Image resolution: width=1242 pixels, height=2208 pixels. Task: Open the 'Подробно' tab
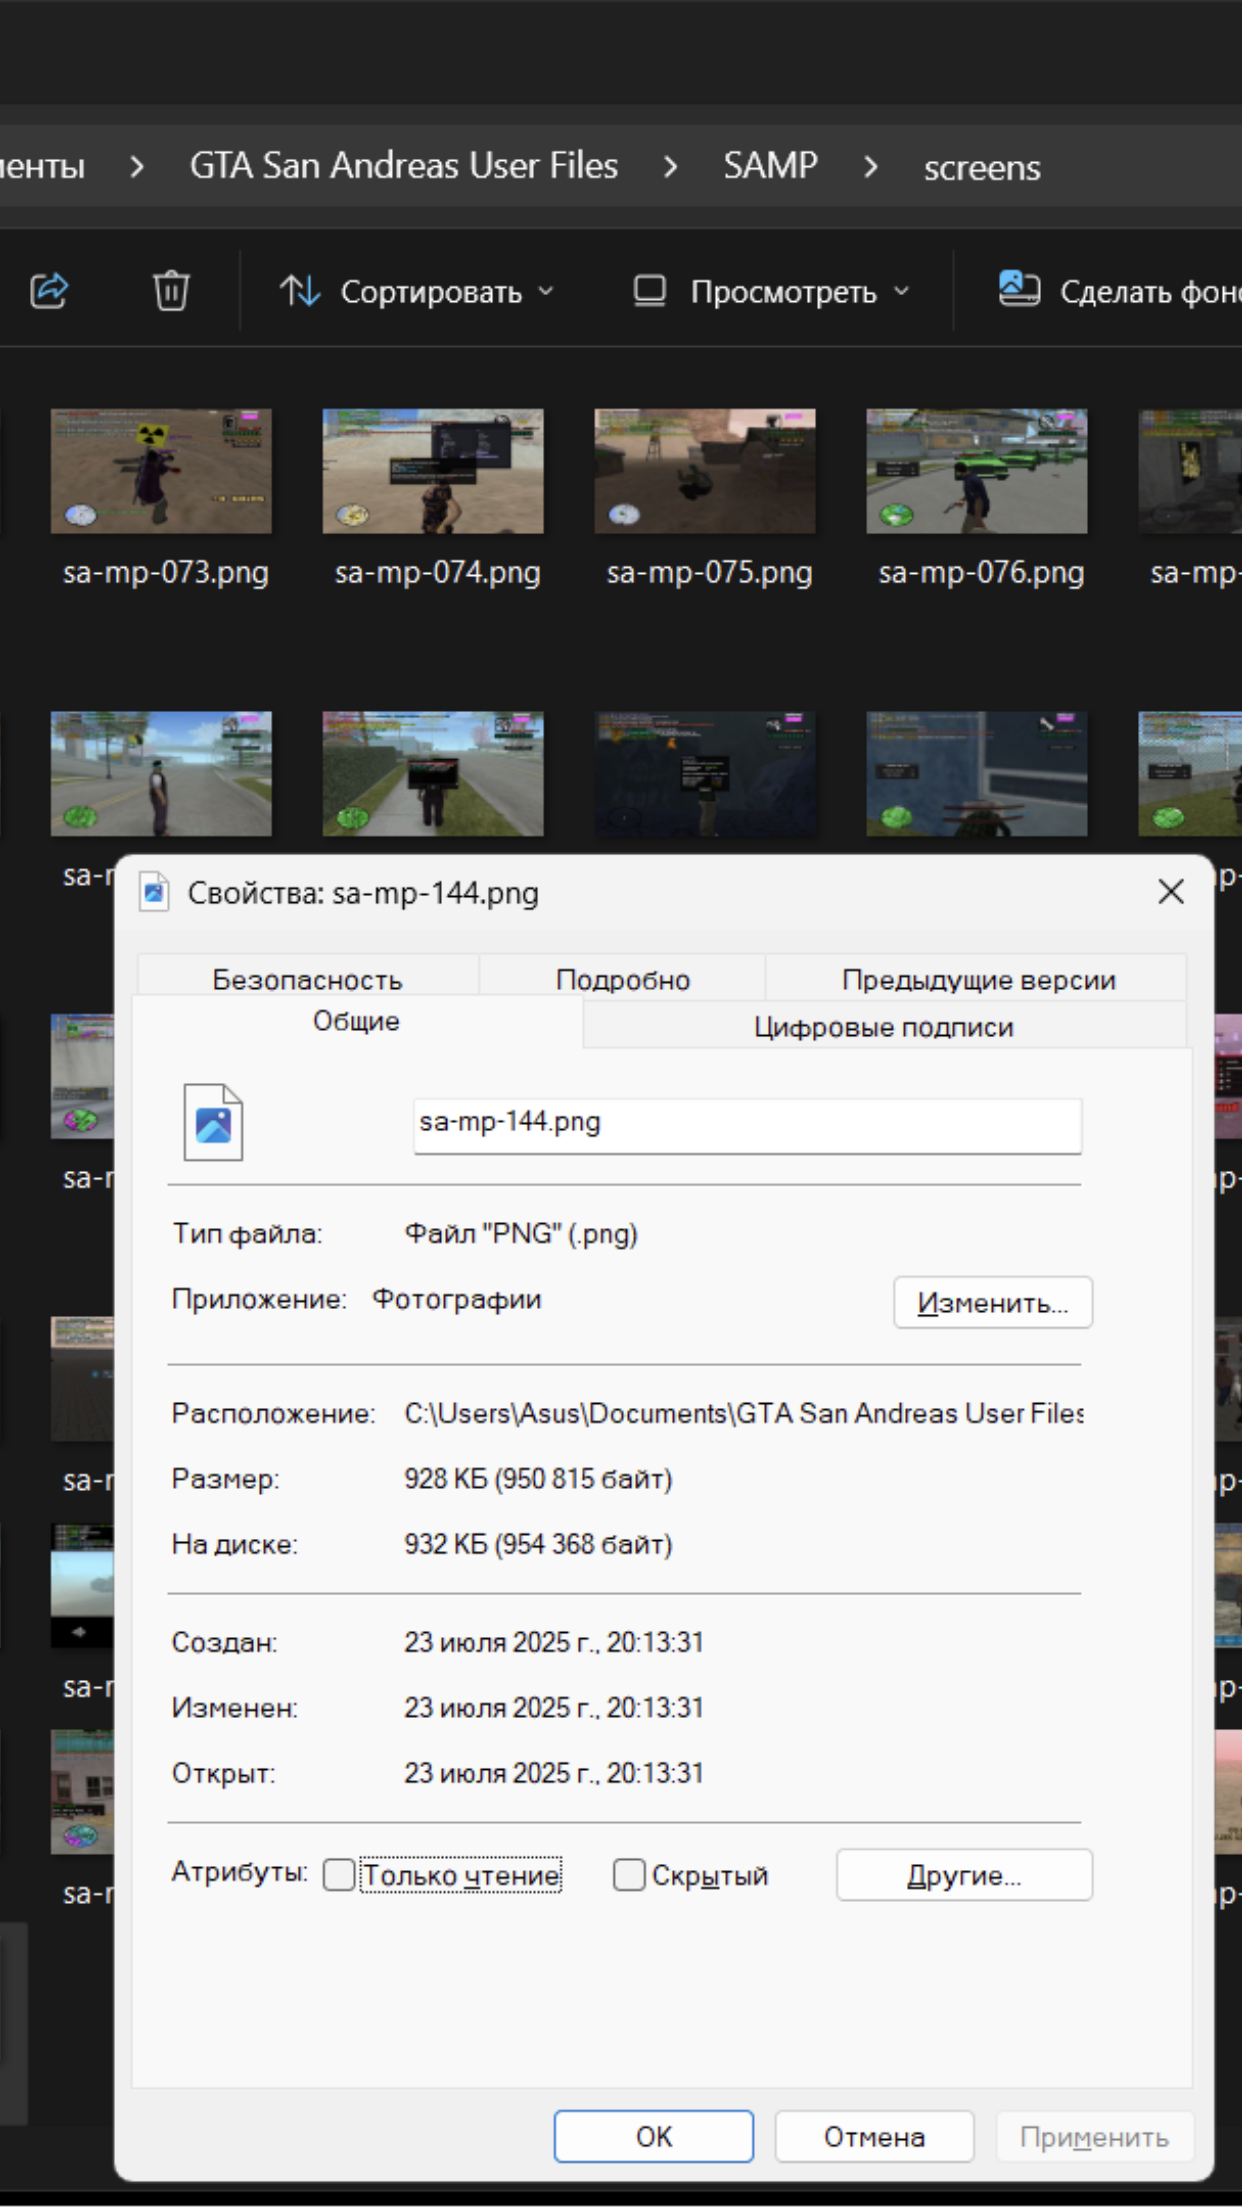[x=622, y=979]
